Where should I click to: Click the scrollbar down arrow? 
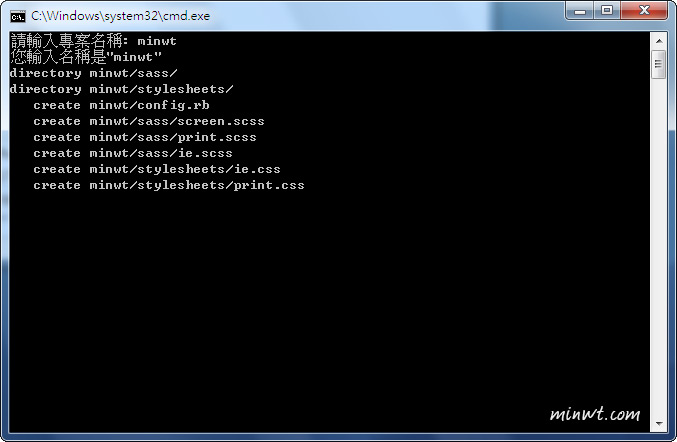[x=659, y=424]
